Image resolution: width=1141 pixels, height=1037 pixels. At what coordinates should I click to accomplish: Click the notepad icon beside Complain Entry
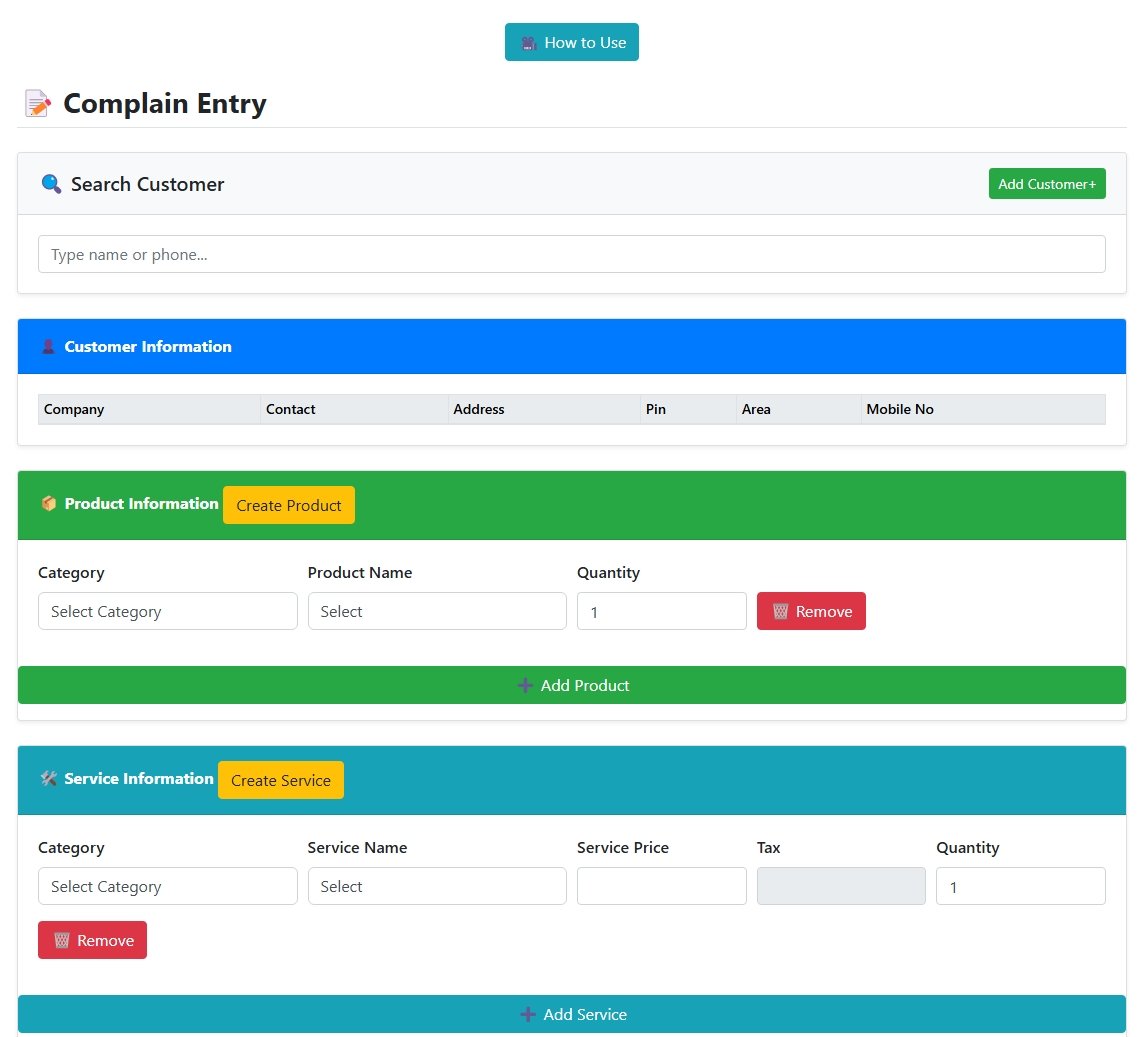point(38,104)
